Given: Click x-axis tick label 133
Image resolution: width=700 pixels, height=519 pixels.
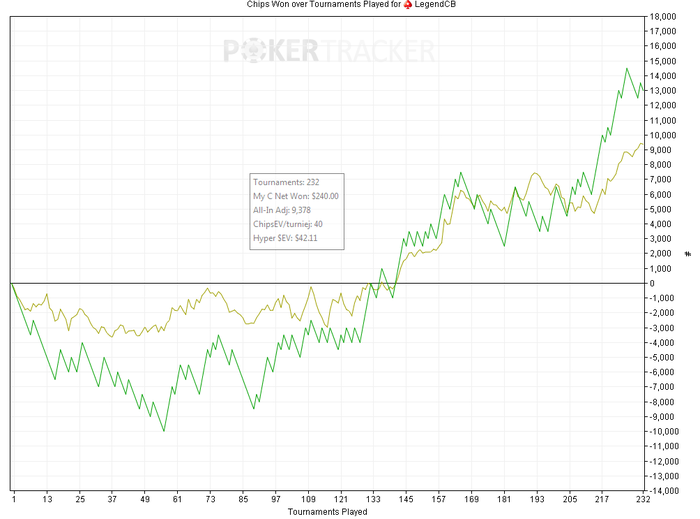Looking at the screenshot, I should 373,499.
